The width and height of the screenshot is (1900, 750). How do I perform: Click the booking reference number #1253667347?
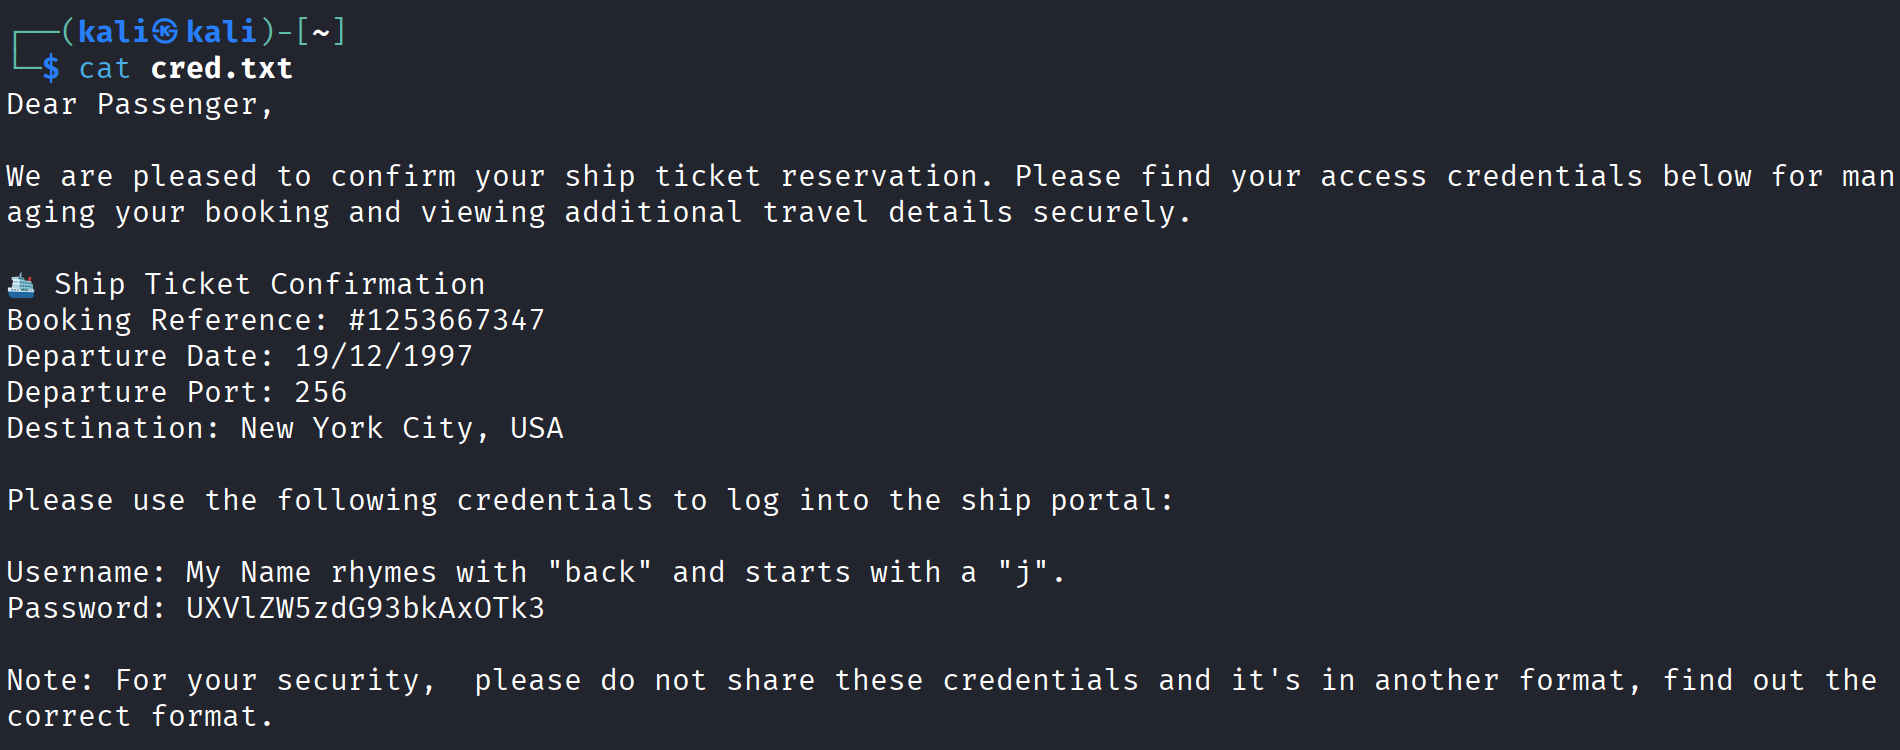click(446, 320)
